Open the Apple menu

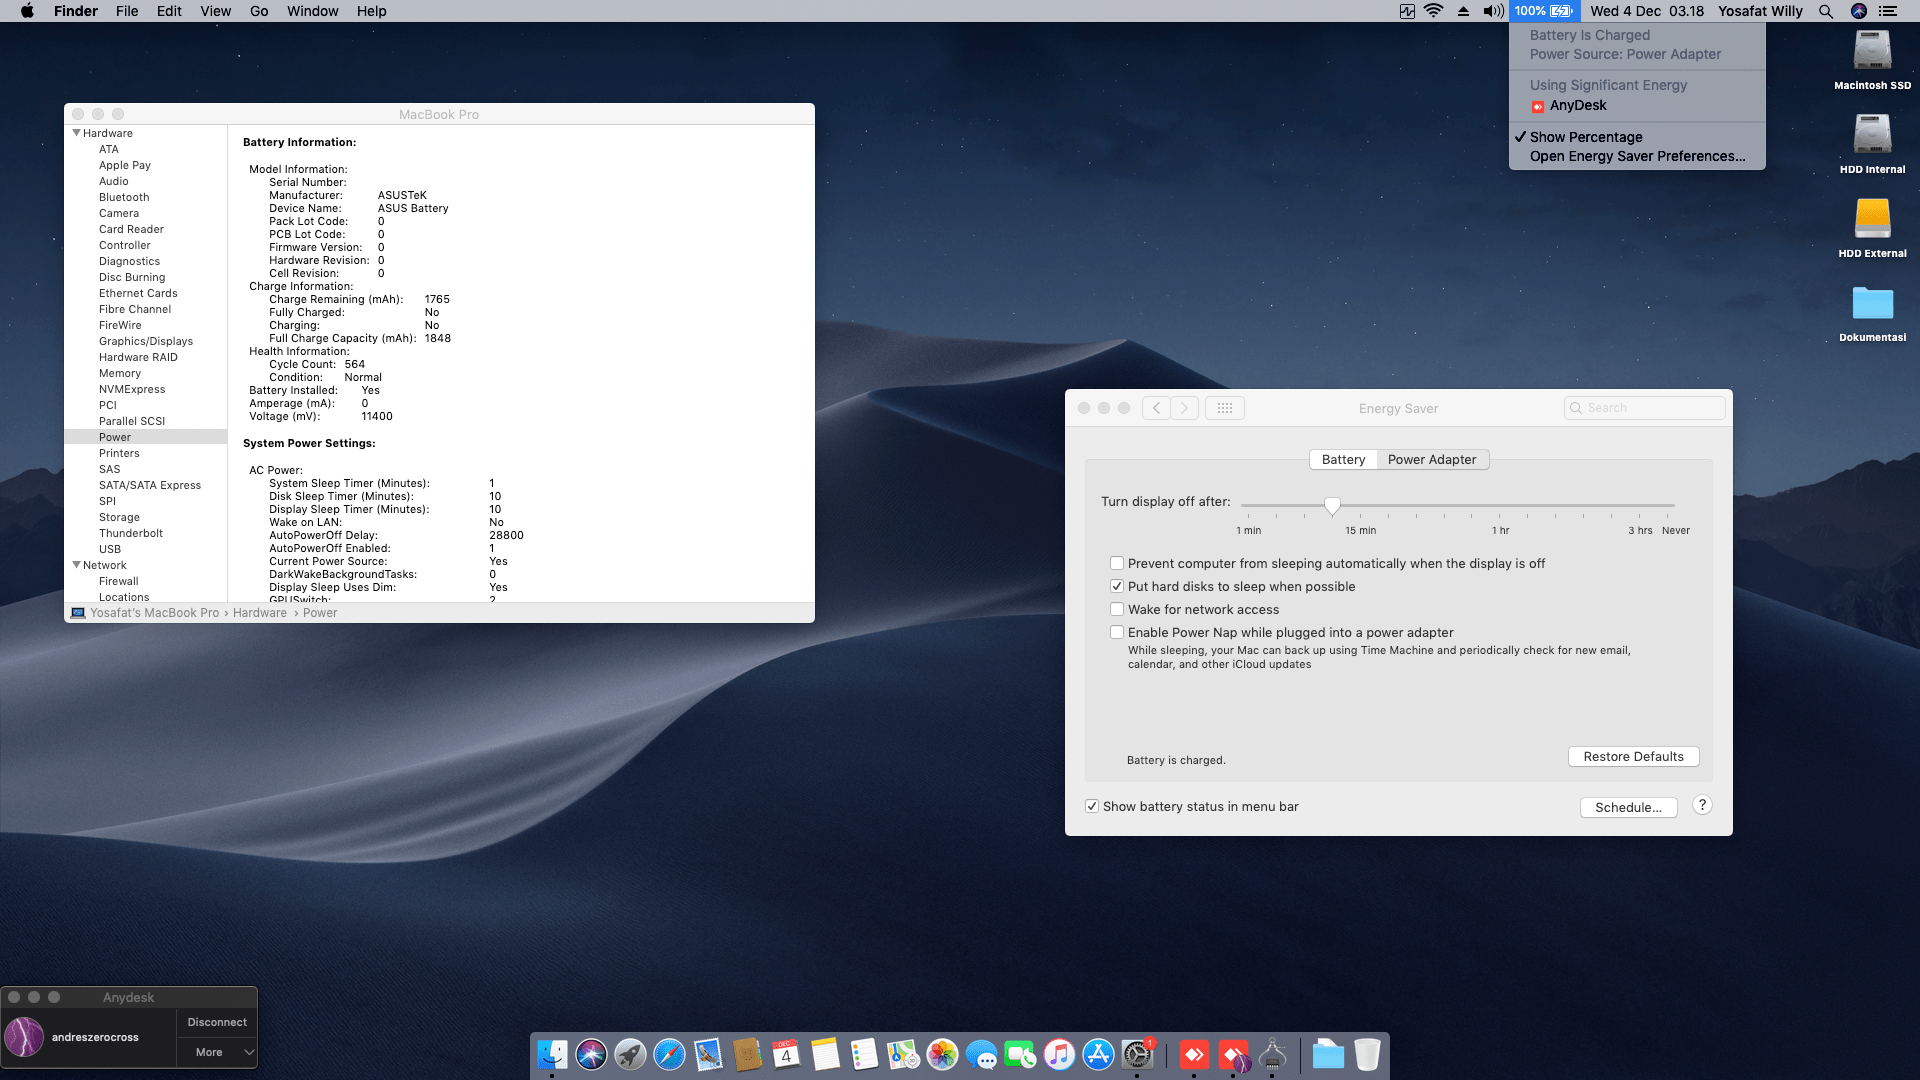(27, 11)
